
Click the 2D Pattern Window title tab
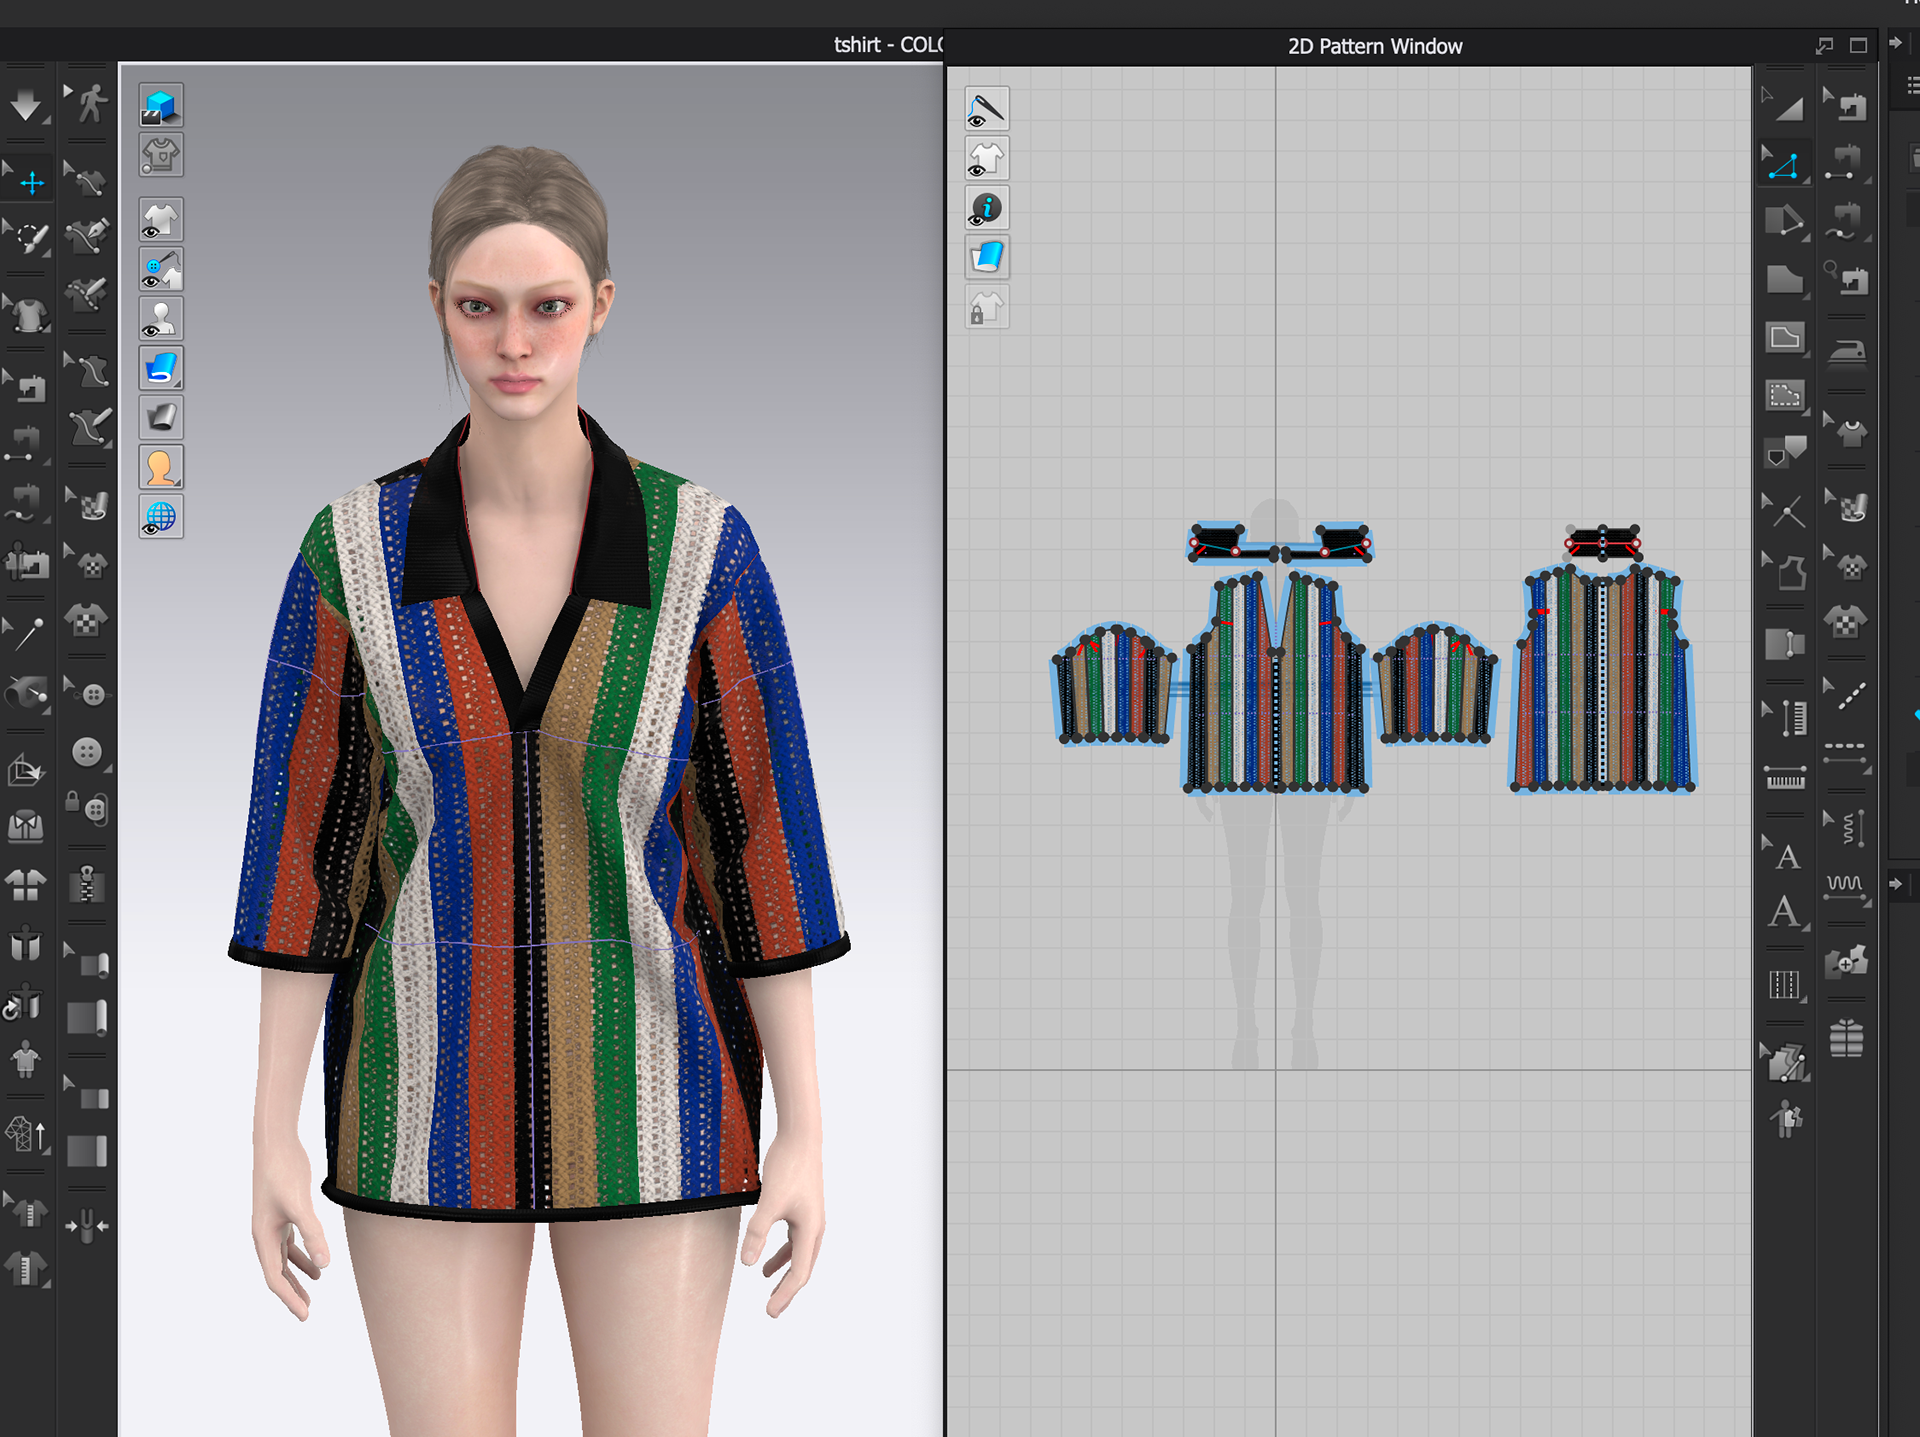point(1374,46)
